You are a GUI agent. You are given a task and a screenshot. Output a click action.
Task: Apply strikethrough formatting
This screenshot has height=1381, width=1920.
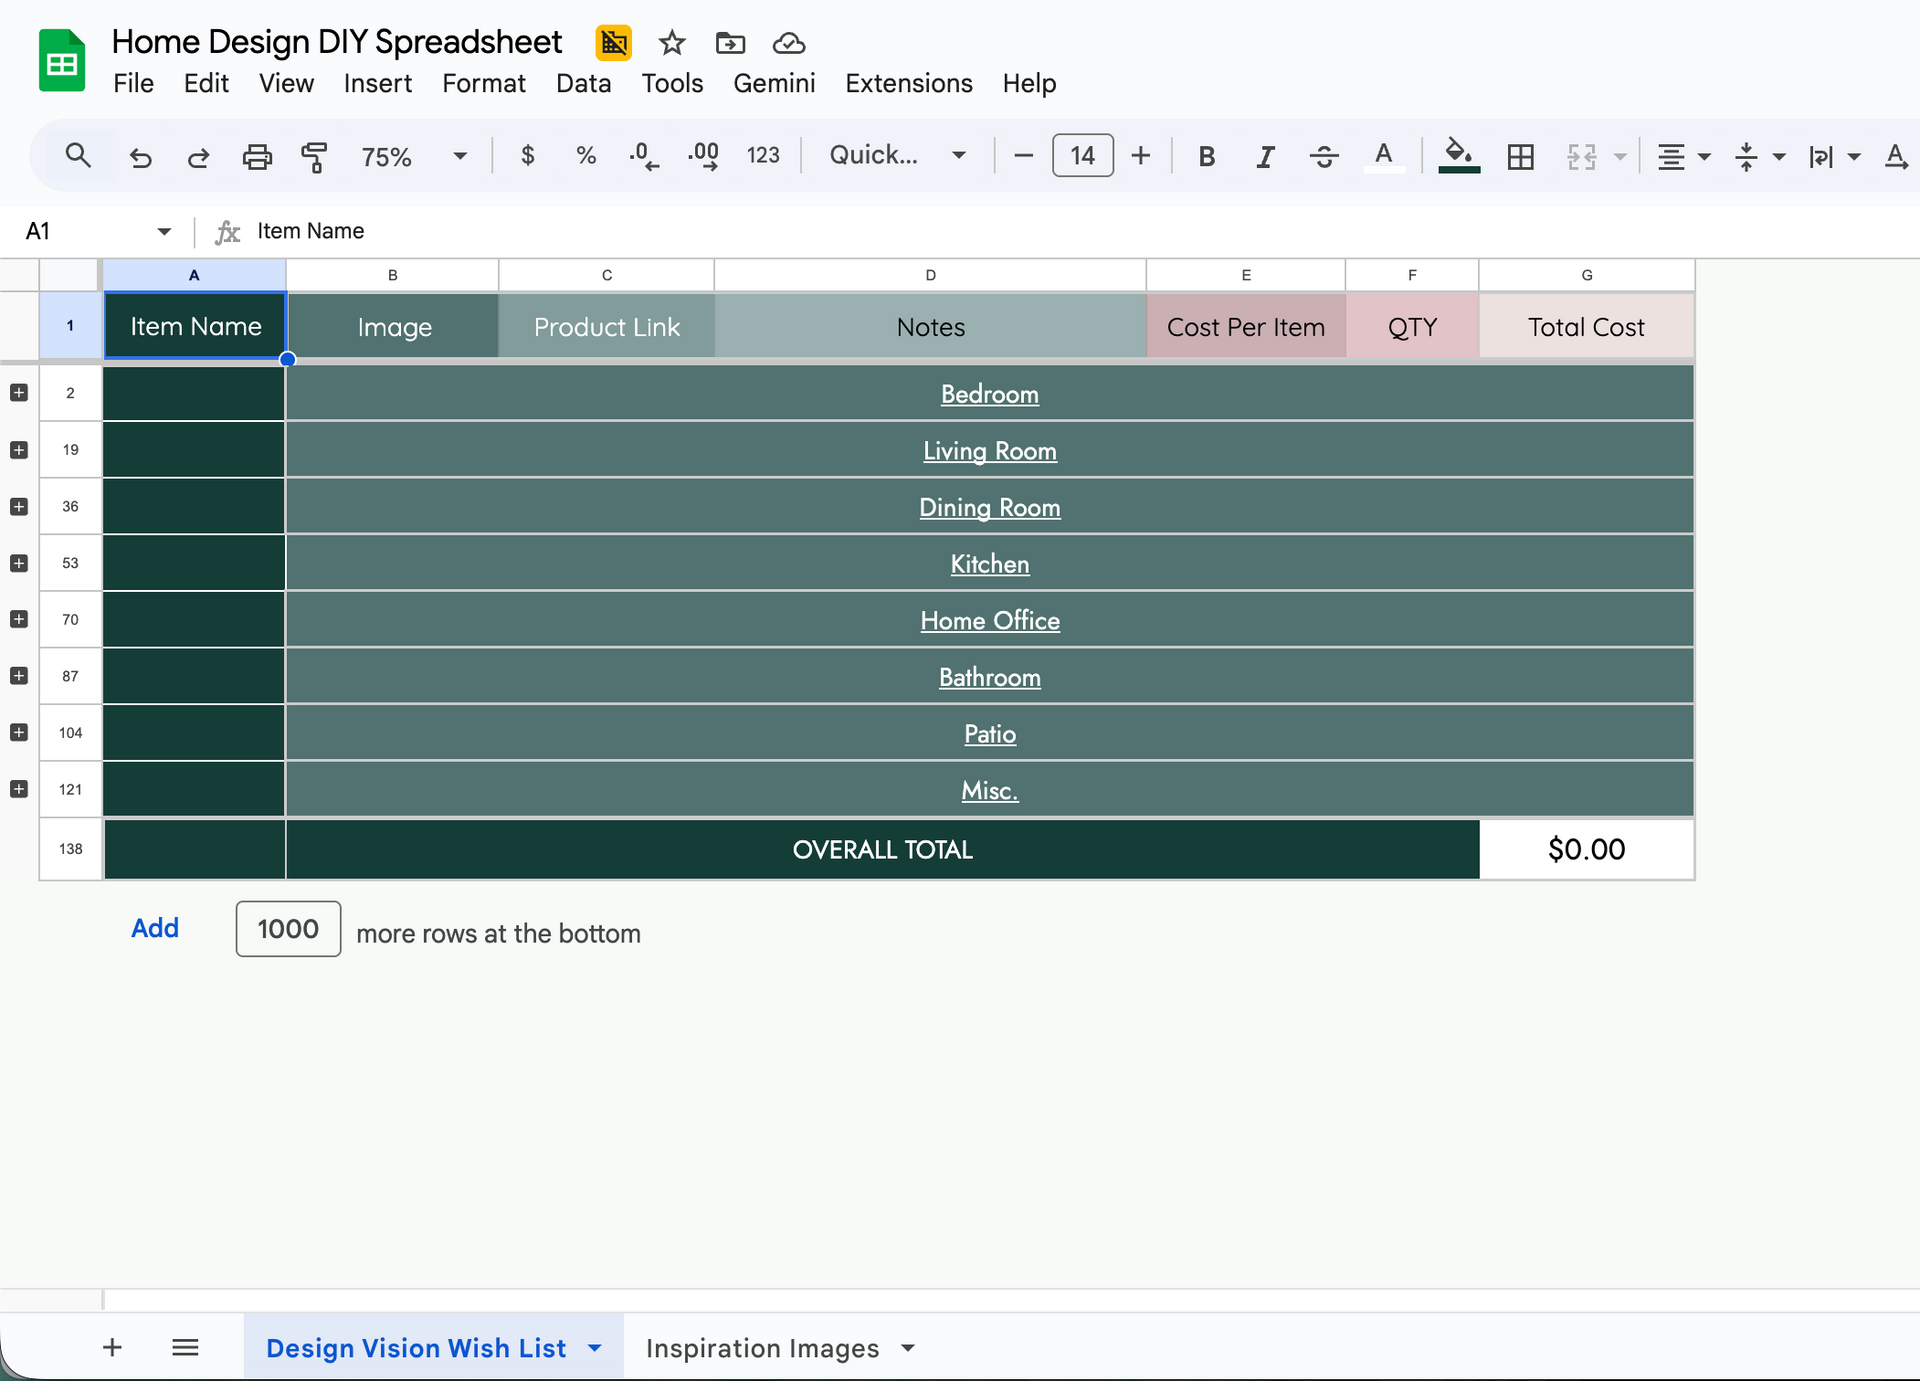pyautogui.click(x=1324, y=156)
